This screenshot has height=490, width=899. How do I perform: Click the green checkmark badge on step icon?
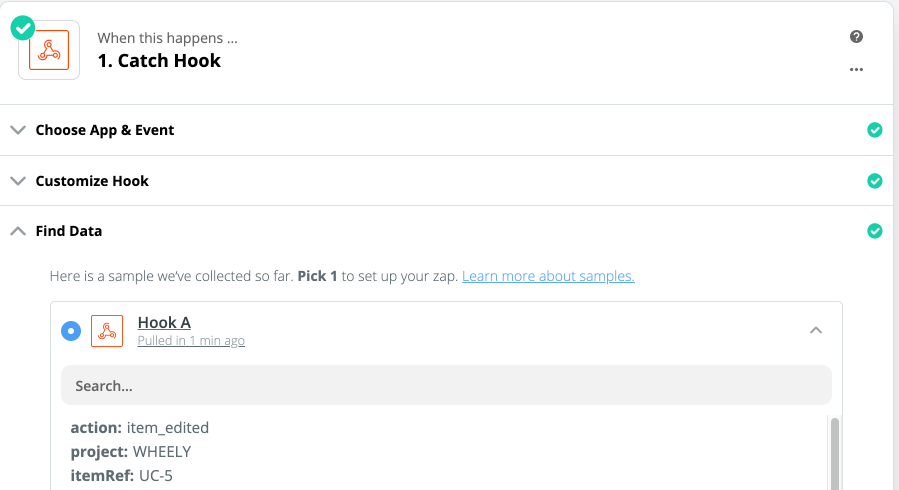[23, 28]
